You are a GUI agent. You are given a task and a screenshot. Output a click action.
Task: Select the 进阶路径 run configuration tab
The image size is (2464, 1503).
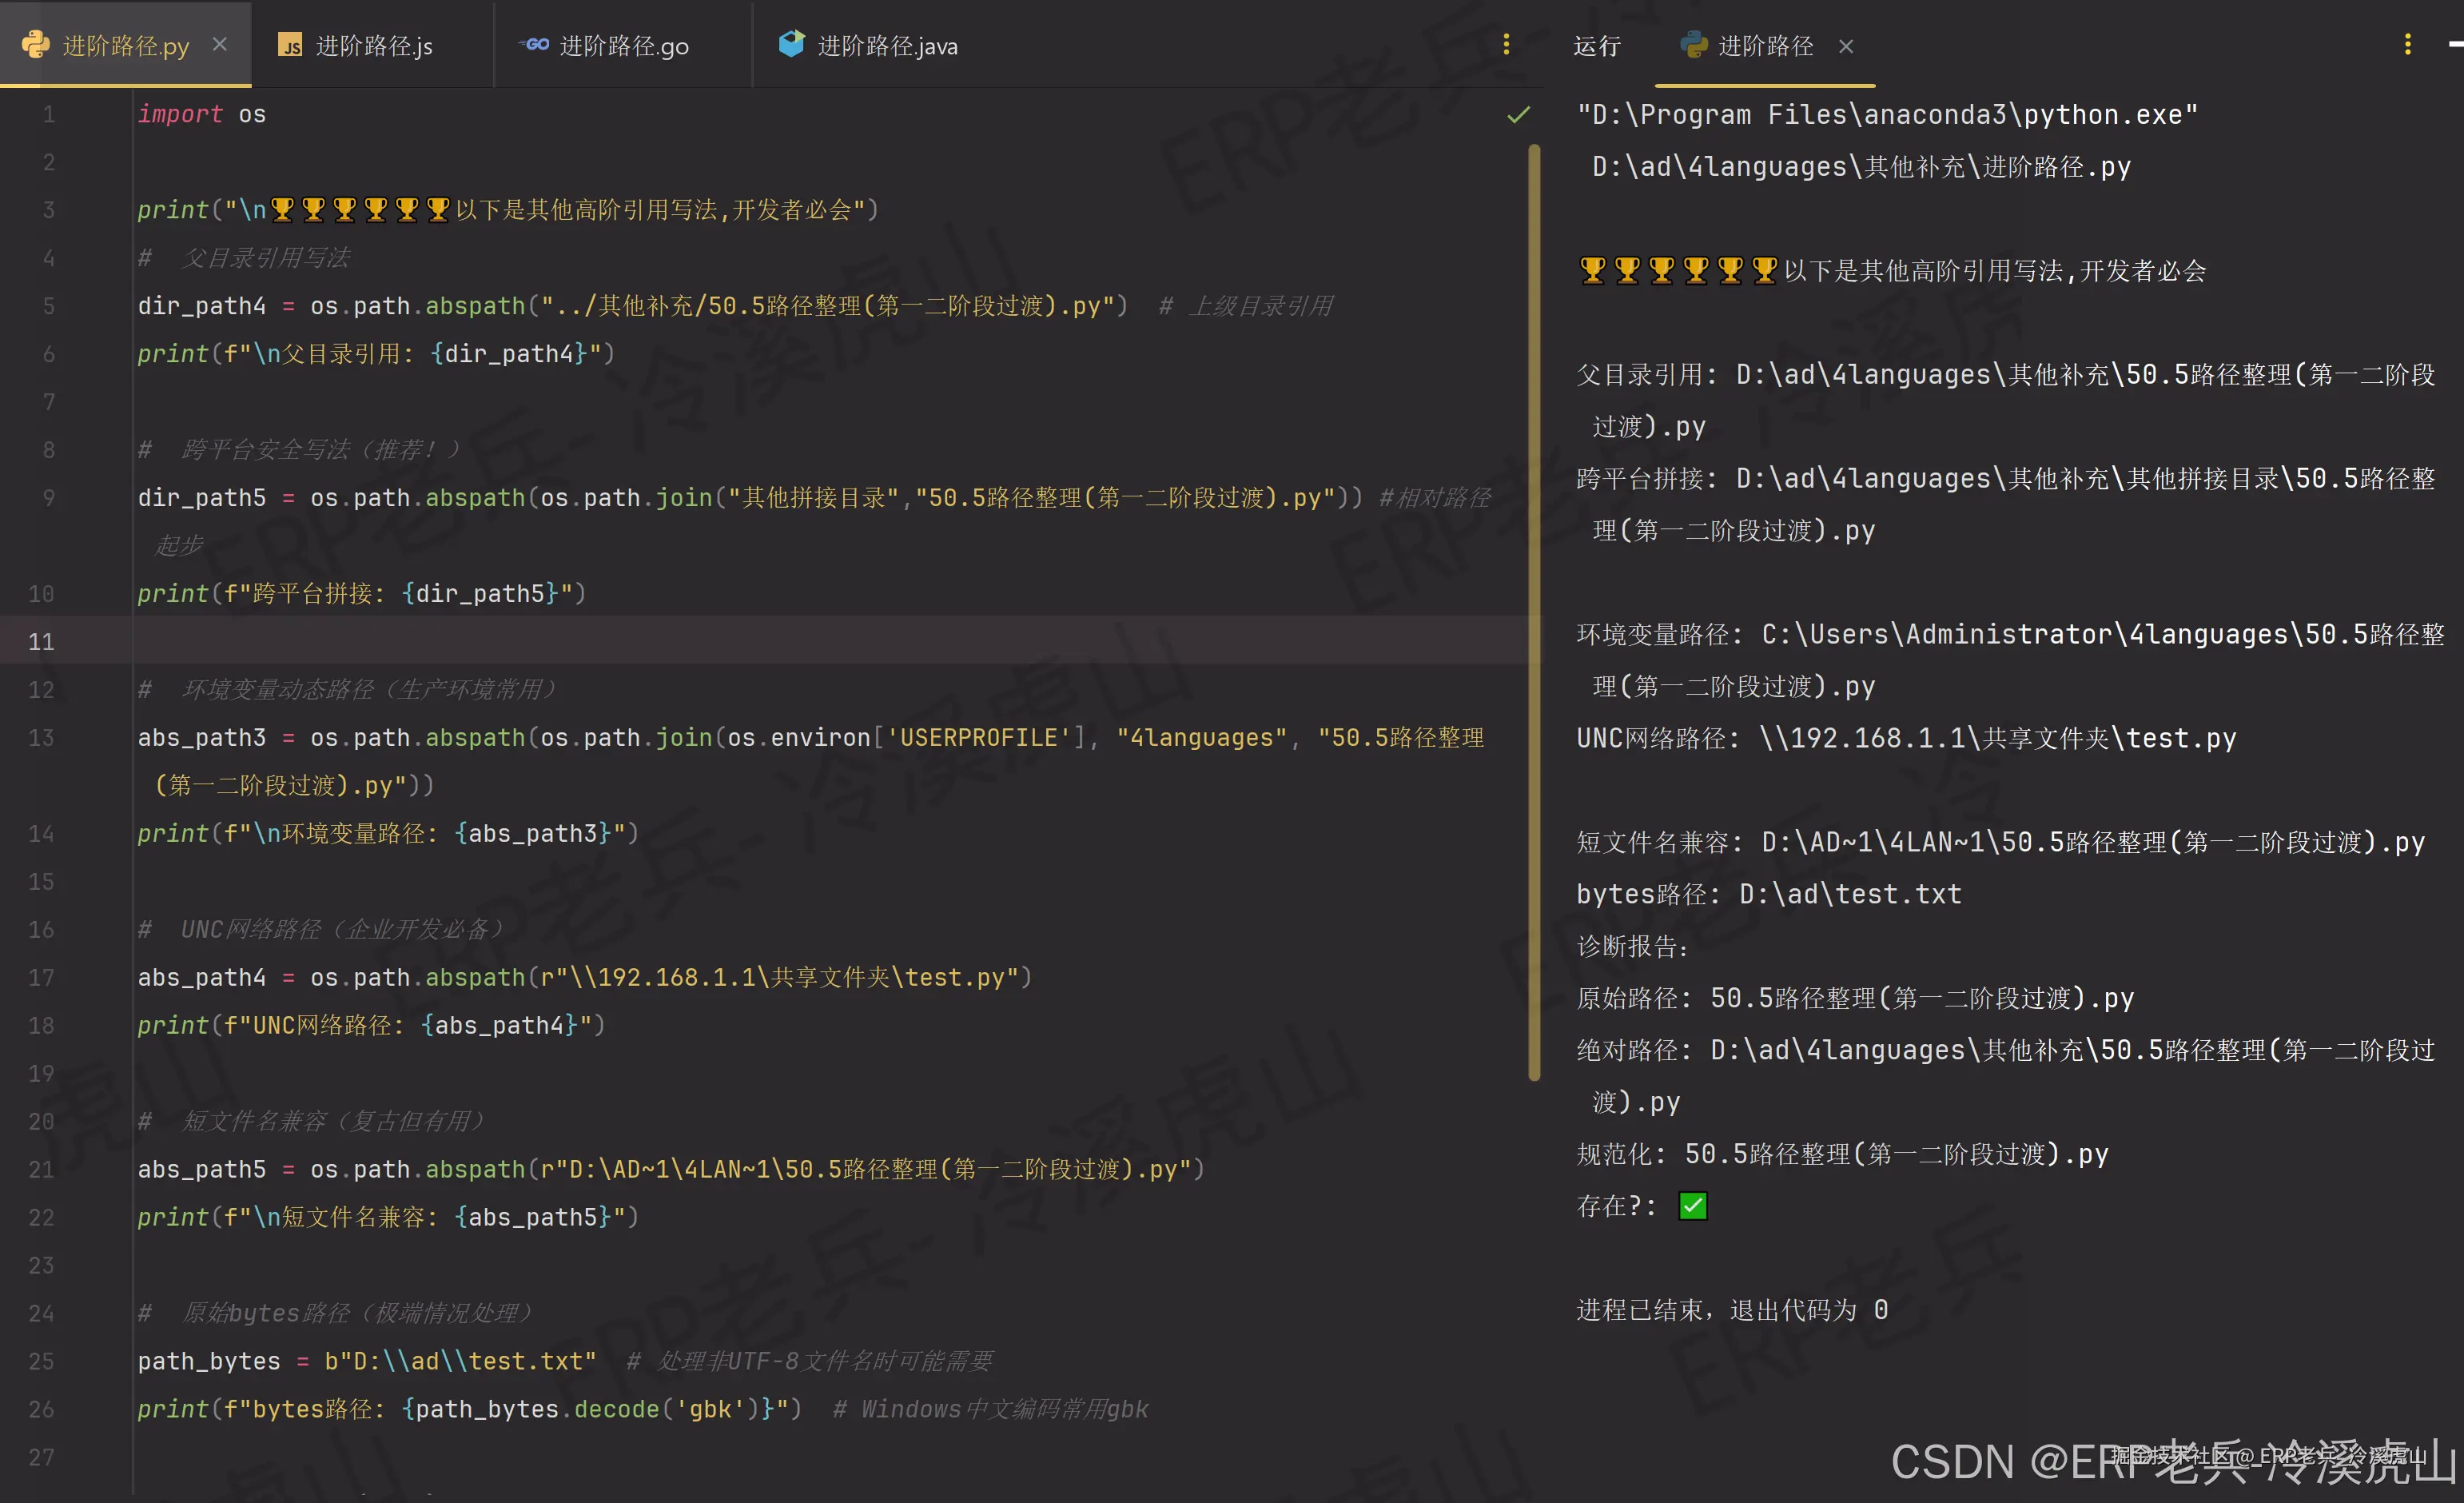pos(1764,46)
